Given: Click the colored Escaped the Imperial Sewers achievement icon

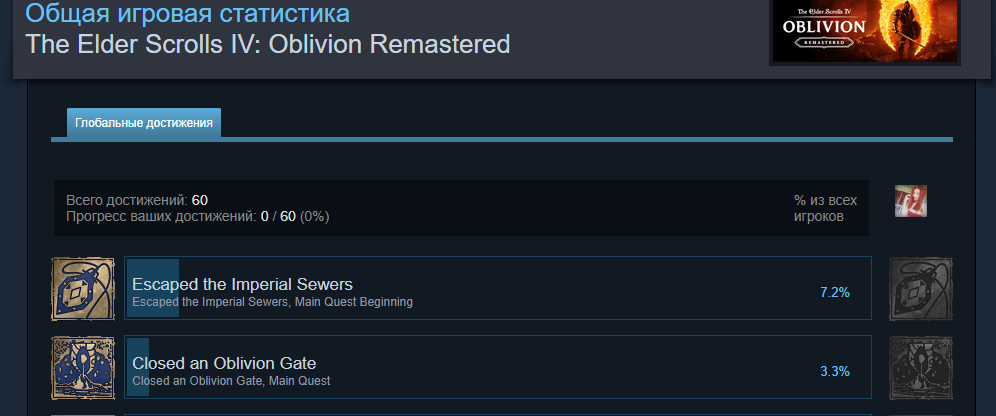Looking at the screenshot, I should [83, 289].
